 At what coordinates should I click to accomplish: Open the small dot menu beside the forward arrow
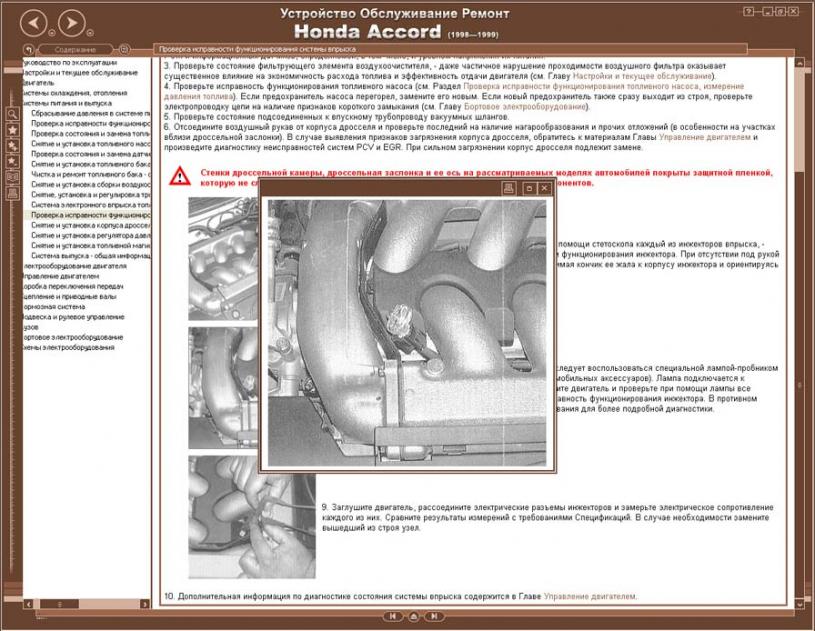(x=90, y=33)
